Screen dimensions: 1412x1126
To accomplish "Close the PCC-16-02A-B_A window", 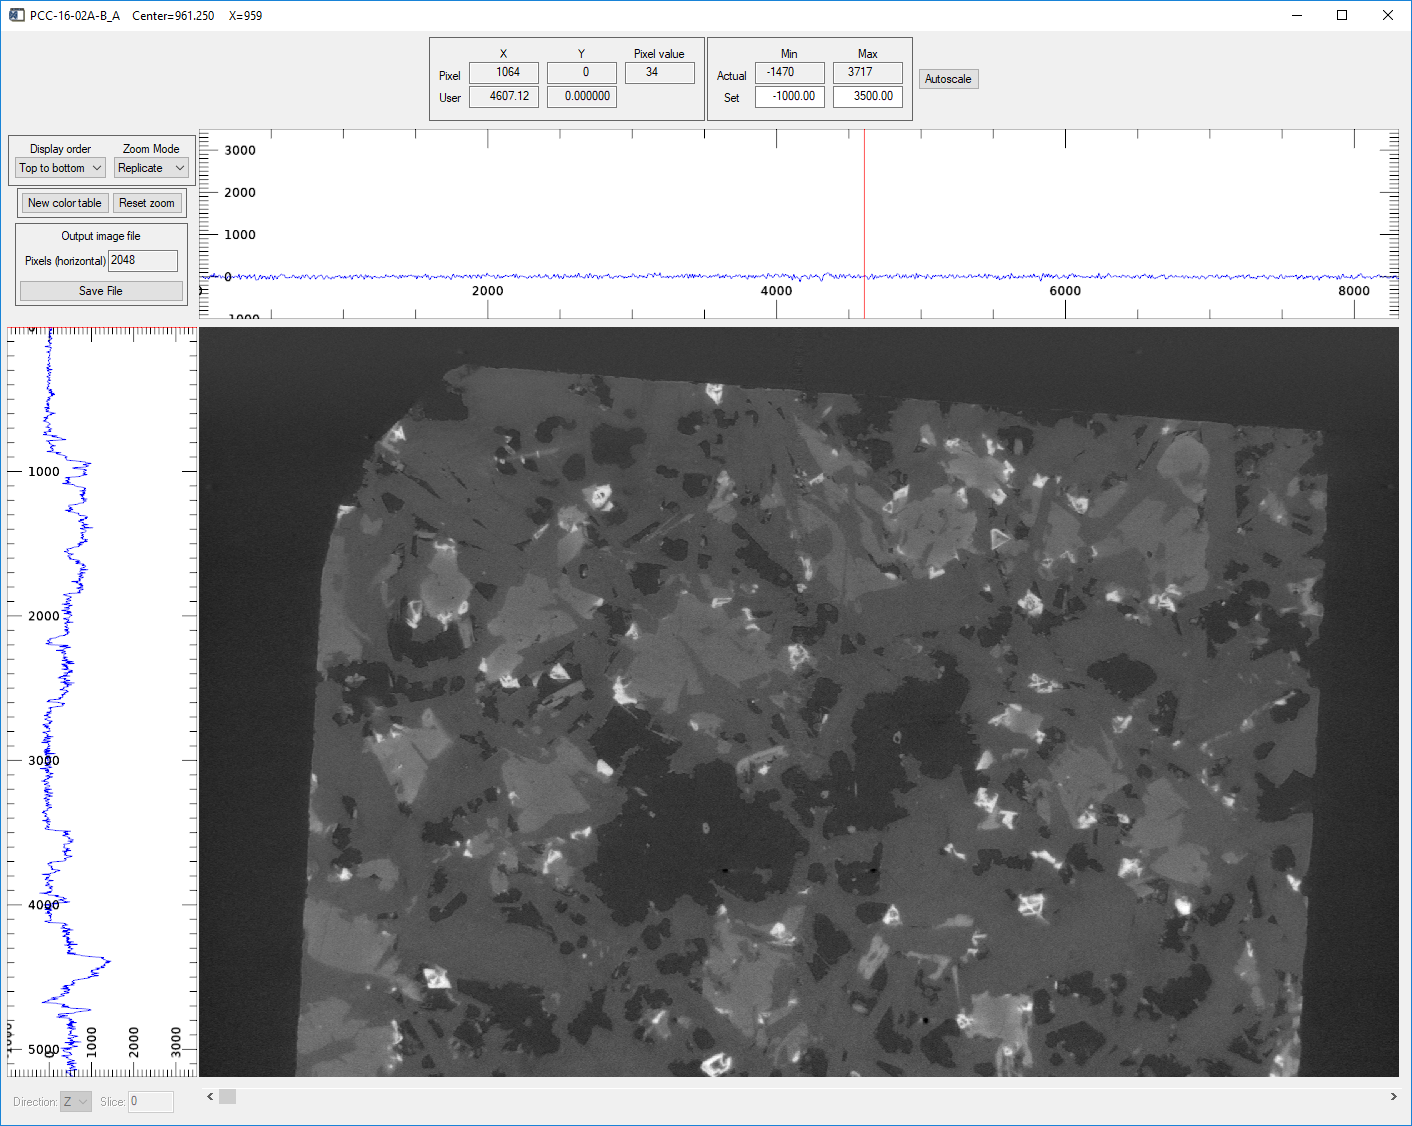I will tap(1388, 15).
